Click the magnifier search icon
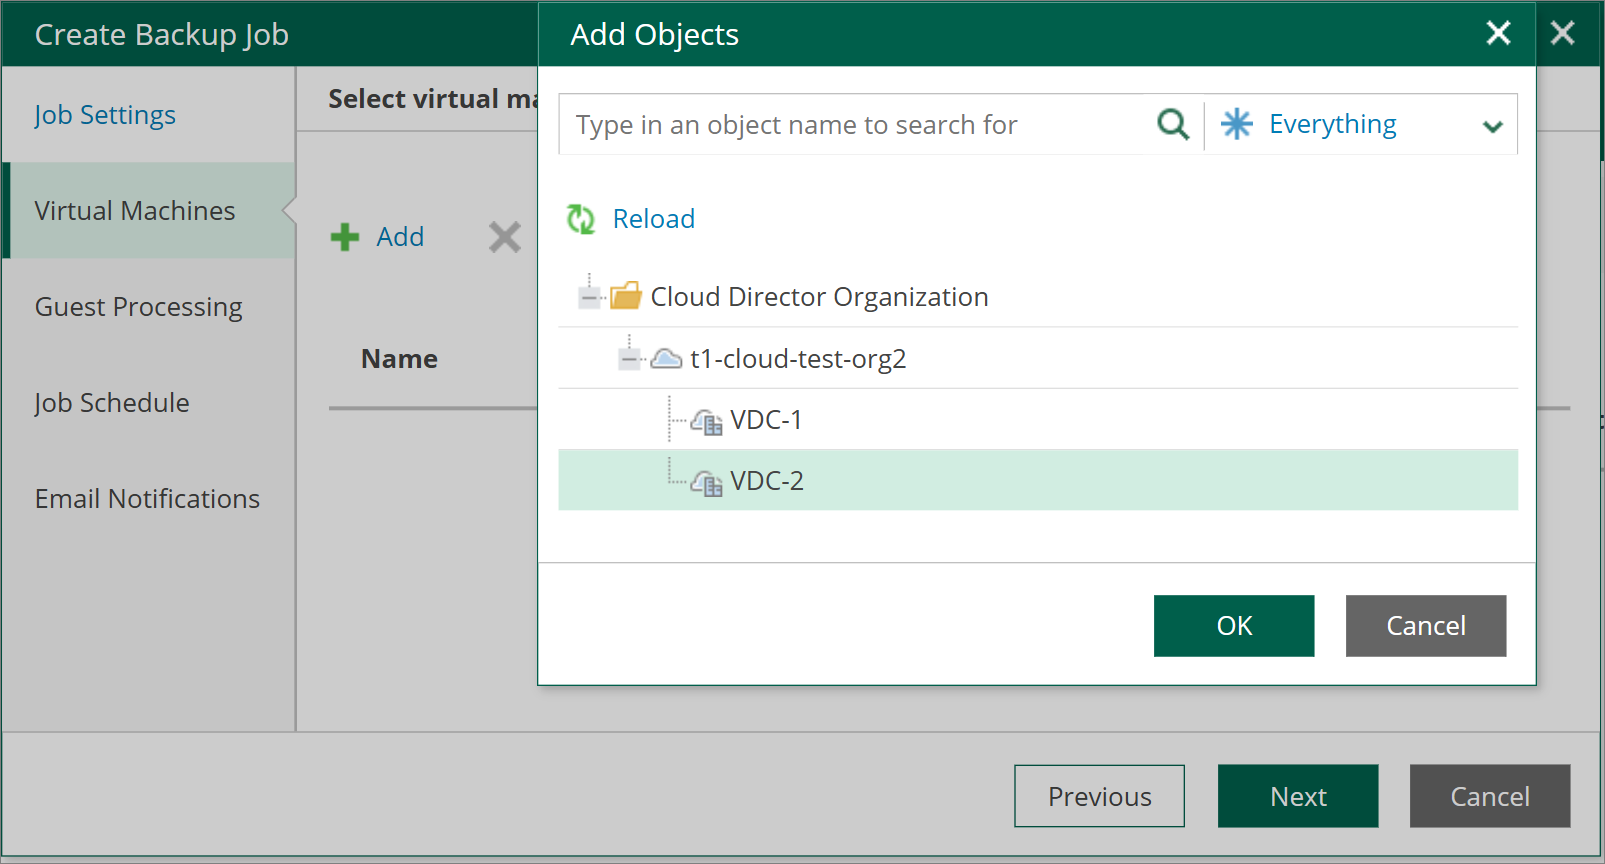 pyautogui.click(x=1173, y=124)
